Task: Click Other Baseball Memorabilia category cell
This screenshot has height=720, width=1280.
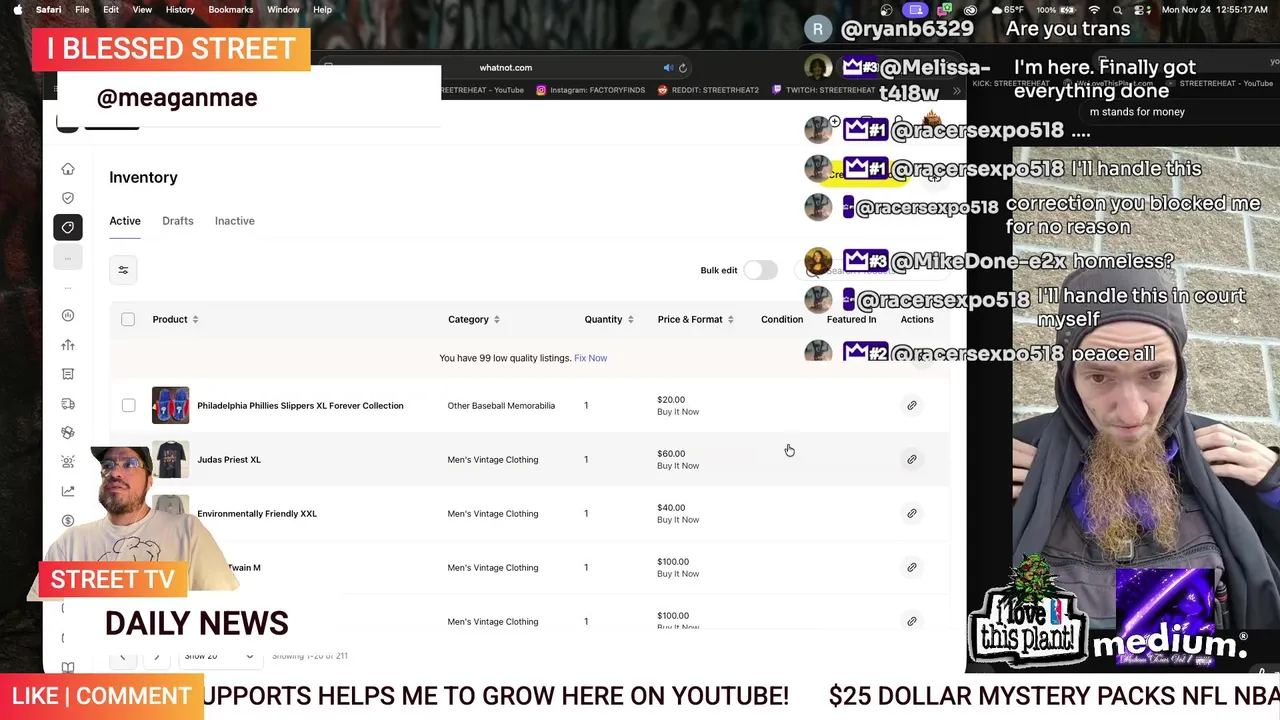Action: click(501, 406)
